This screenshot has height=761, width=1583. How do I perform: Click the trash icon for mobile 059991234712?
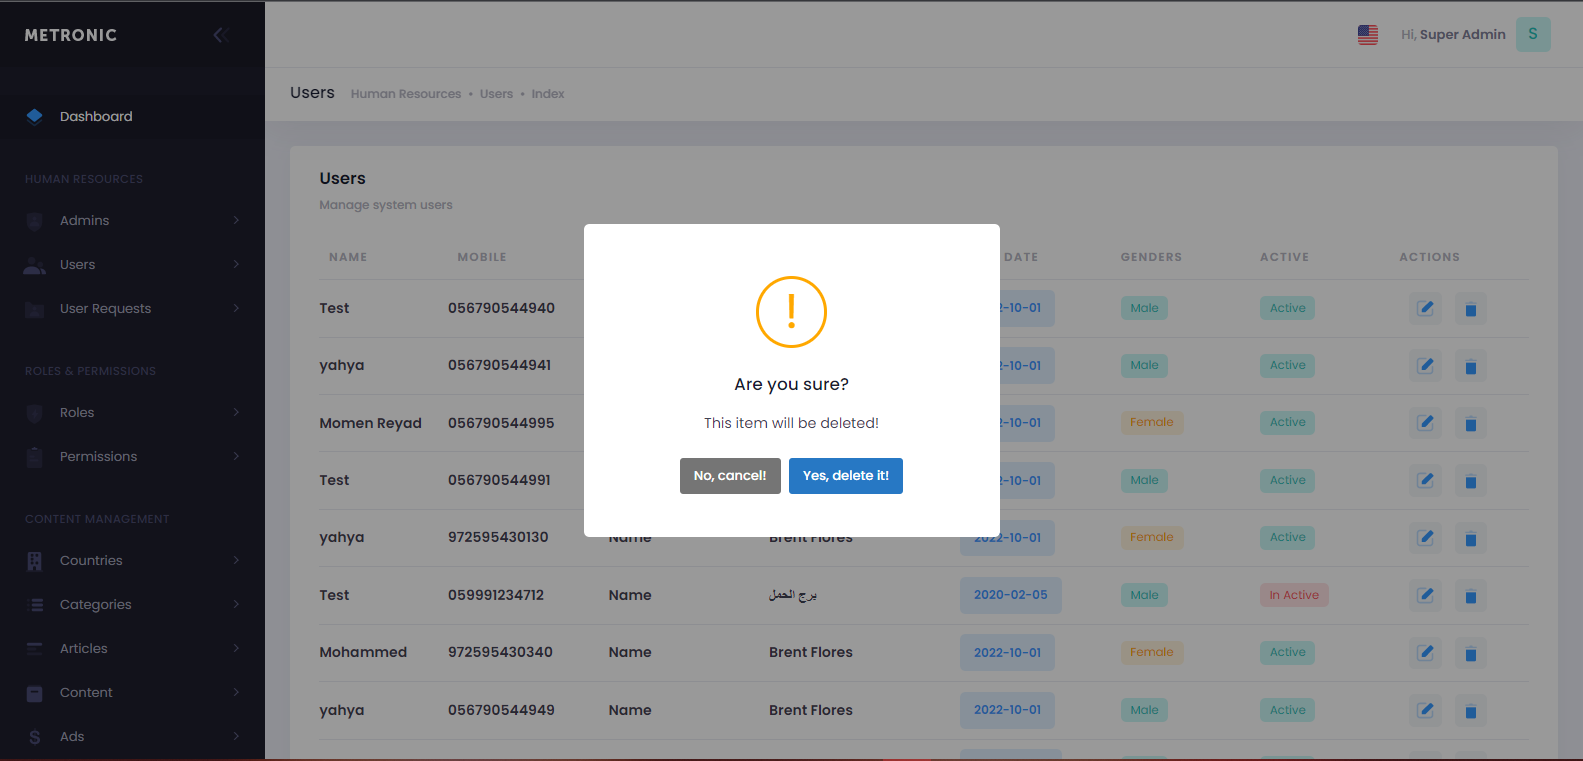point(1470,596)
